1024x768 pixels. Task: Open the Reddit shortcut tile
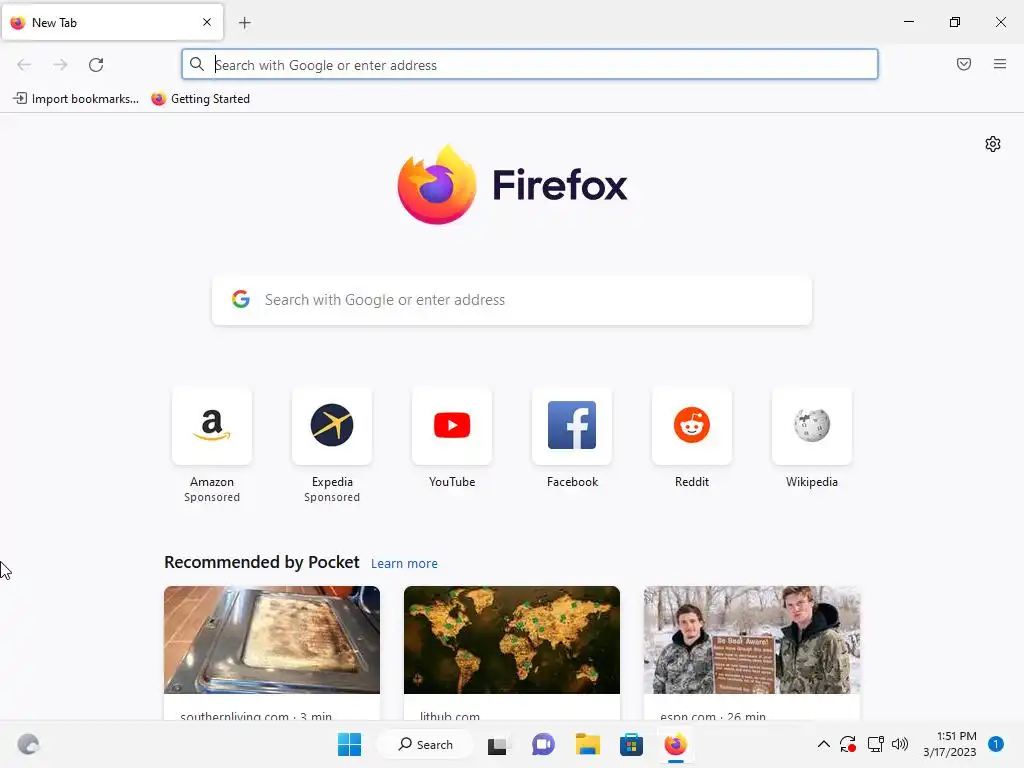point(692,426)
